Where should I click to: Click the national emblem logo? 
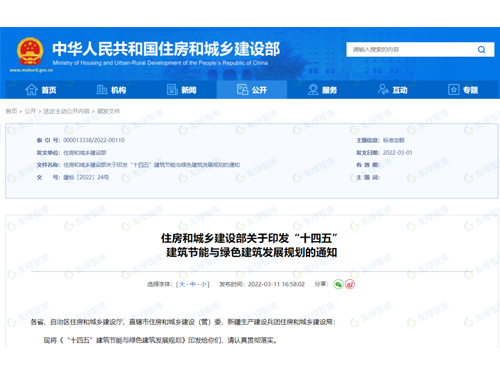pyautogui.click(x=30, y=51)
